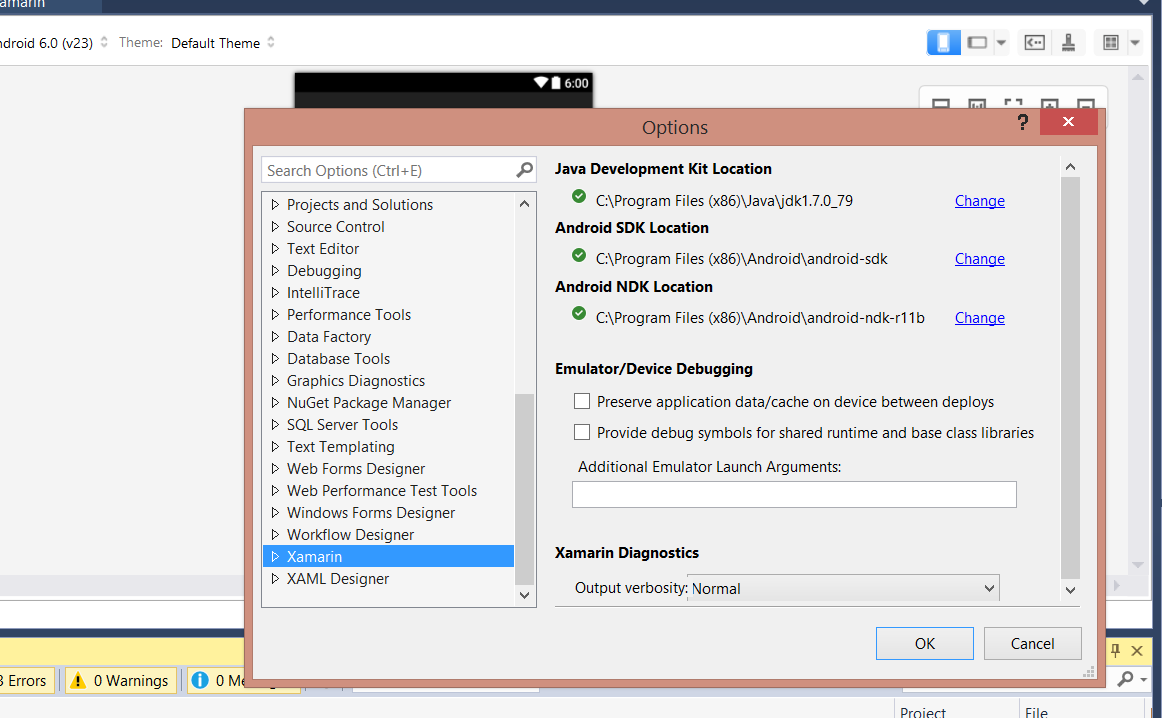Click the settings pane scrollbar thumb
The image size is (1162, 718).
pyautogui.click(x=1070, y=378)
